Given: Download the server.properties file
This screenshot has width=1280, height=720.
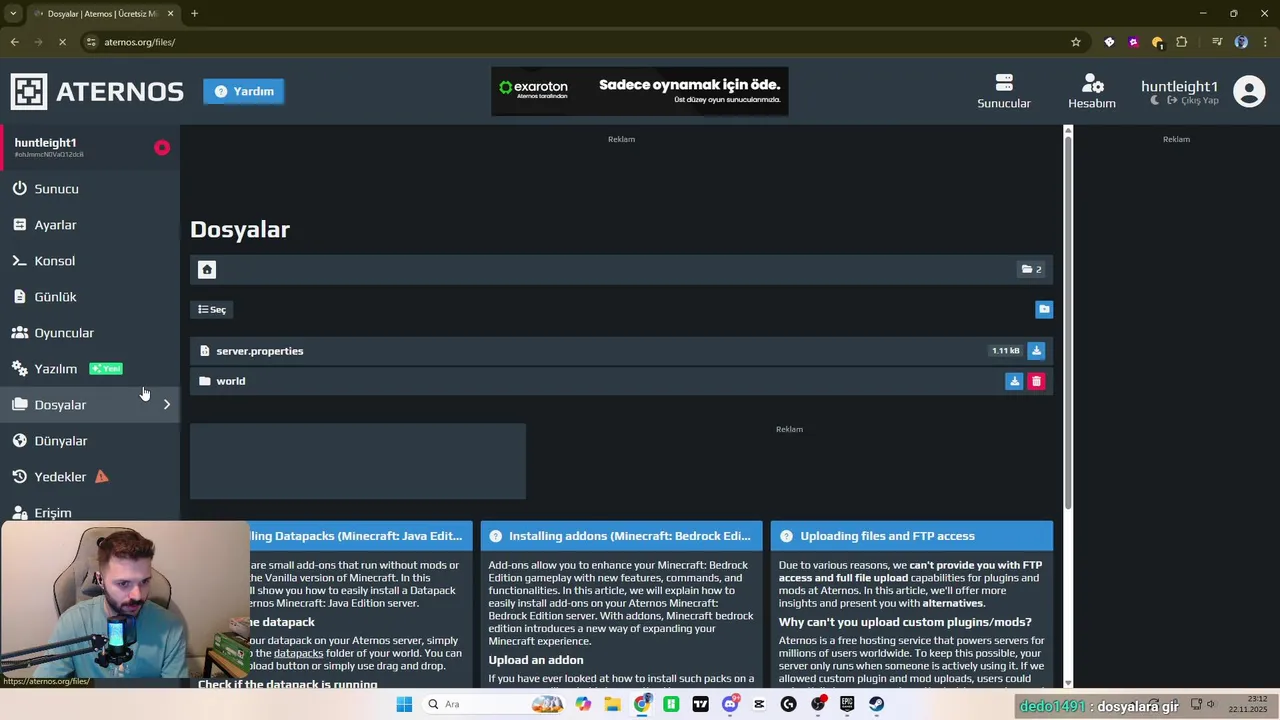Looking at the screenshot, I should click(x=1036, y=351).
